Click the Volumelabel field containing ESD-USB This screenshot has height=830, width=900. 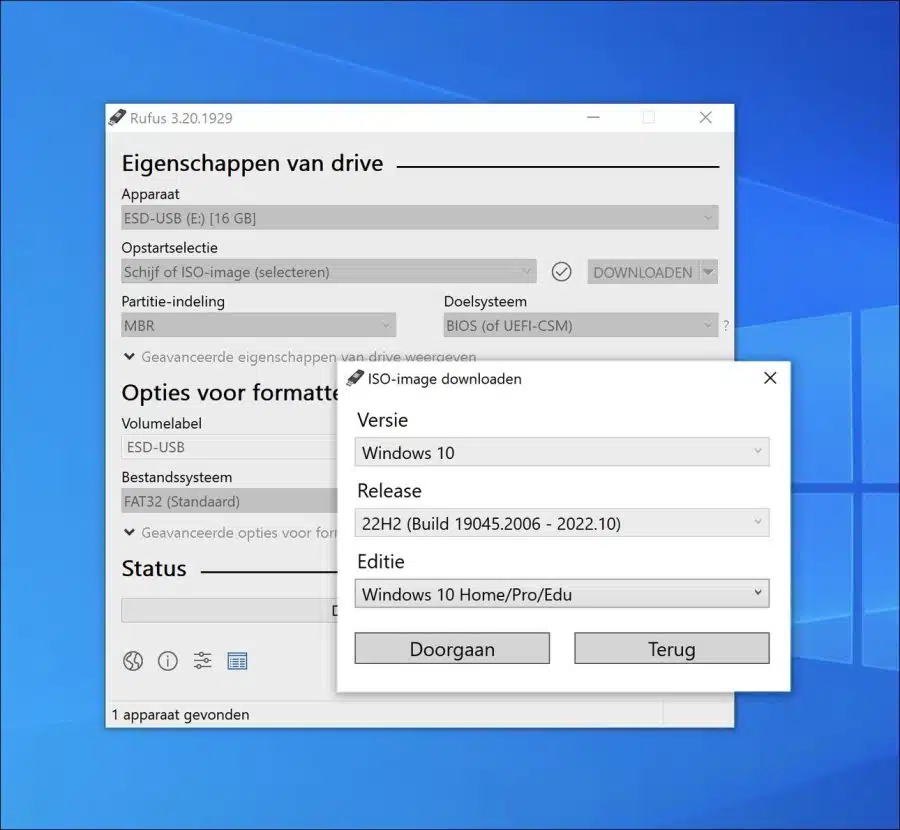click(230, 447)
